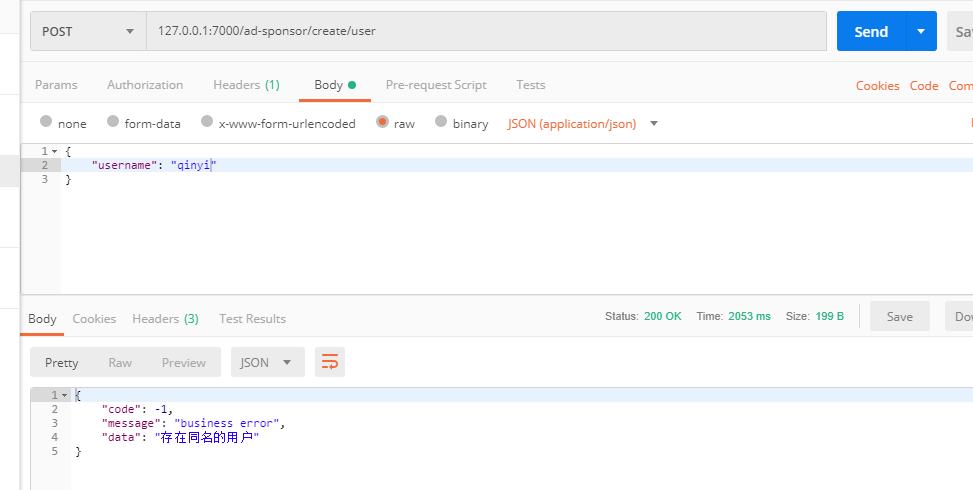The height and width of the screenshot is (490, 973).
Task: Switch to response Body tab
Action: coord(42,319)
